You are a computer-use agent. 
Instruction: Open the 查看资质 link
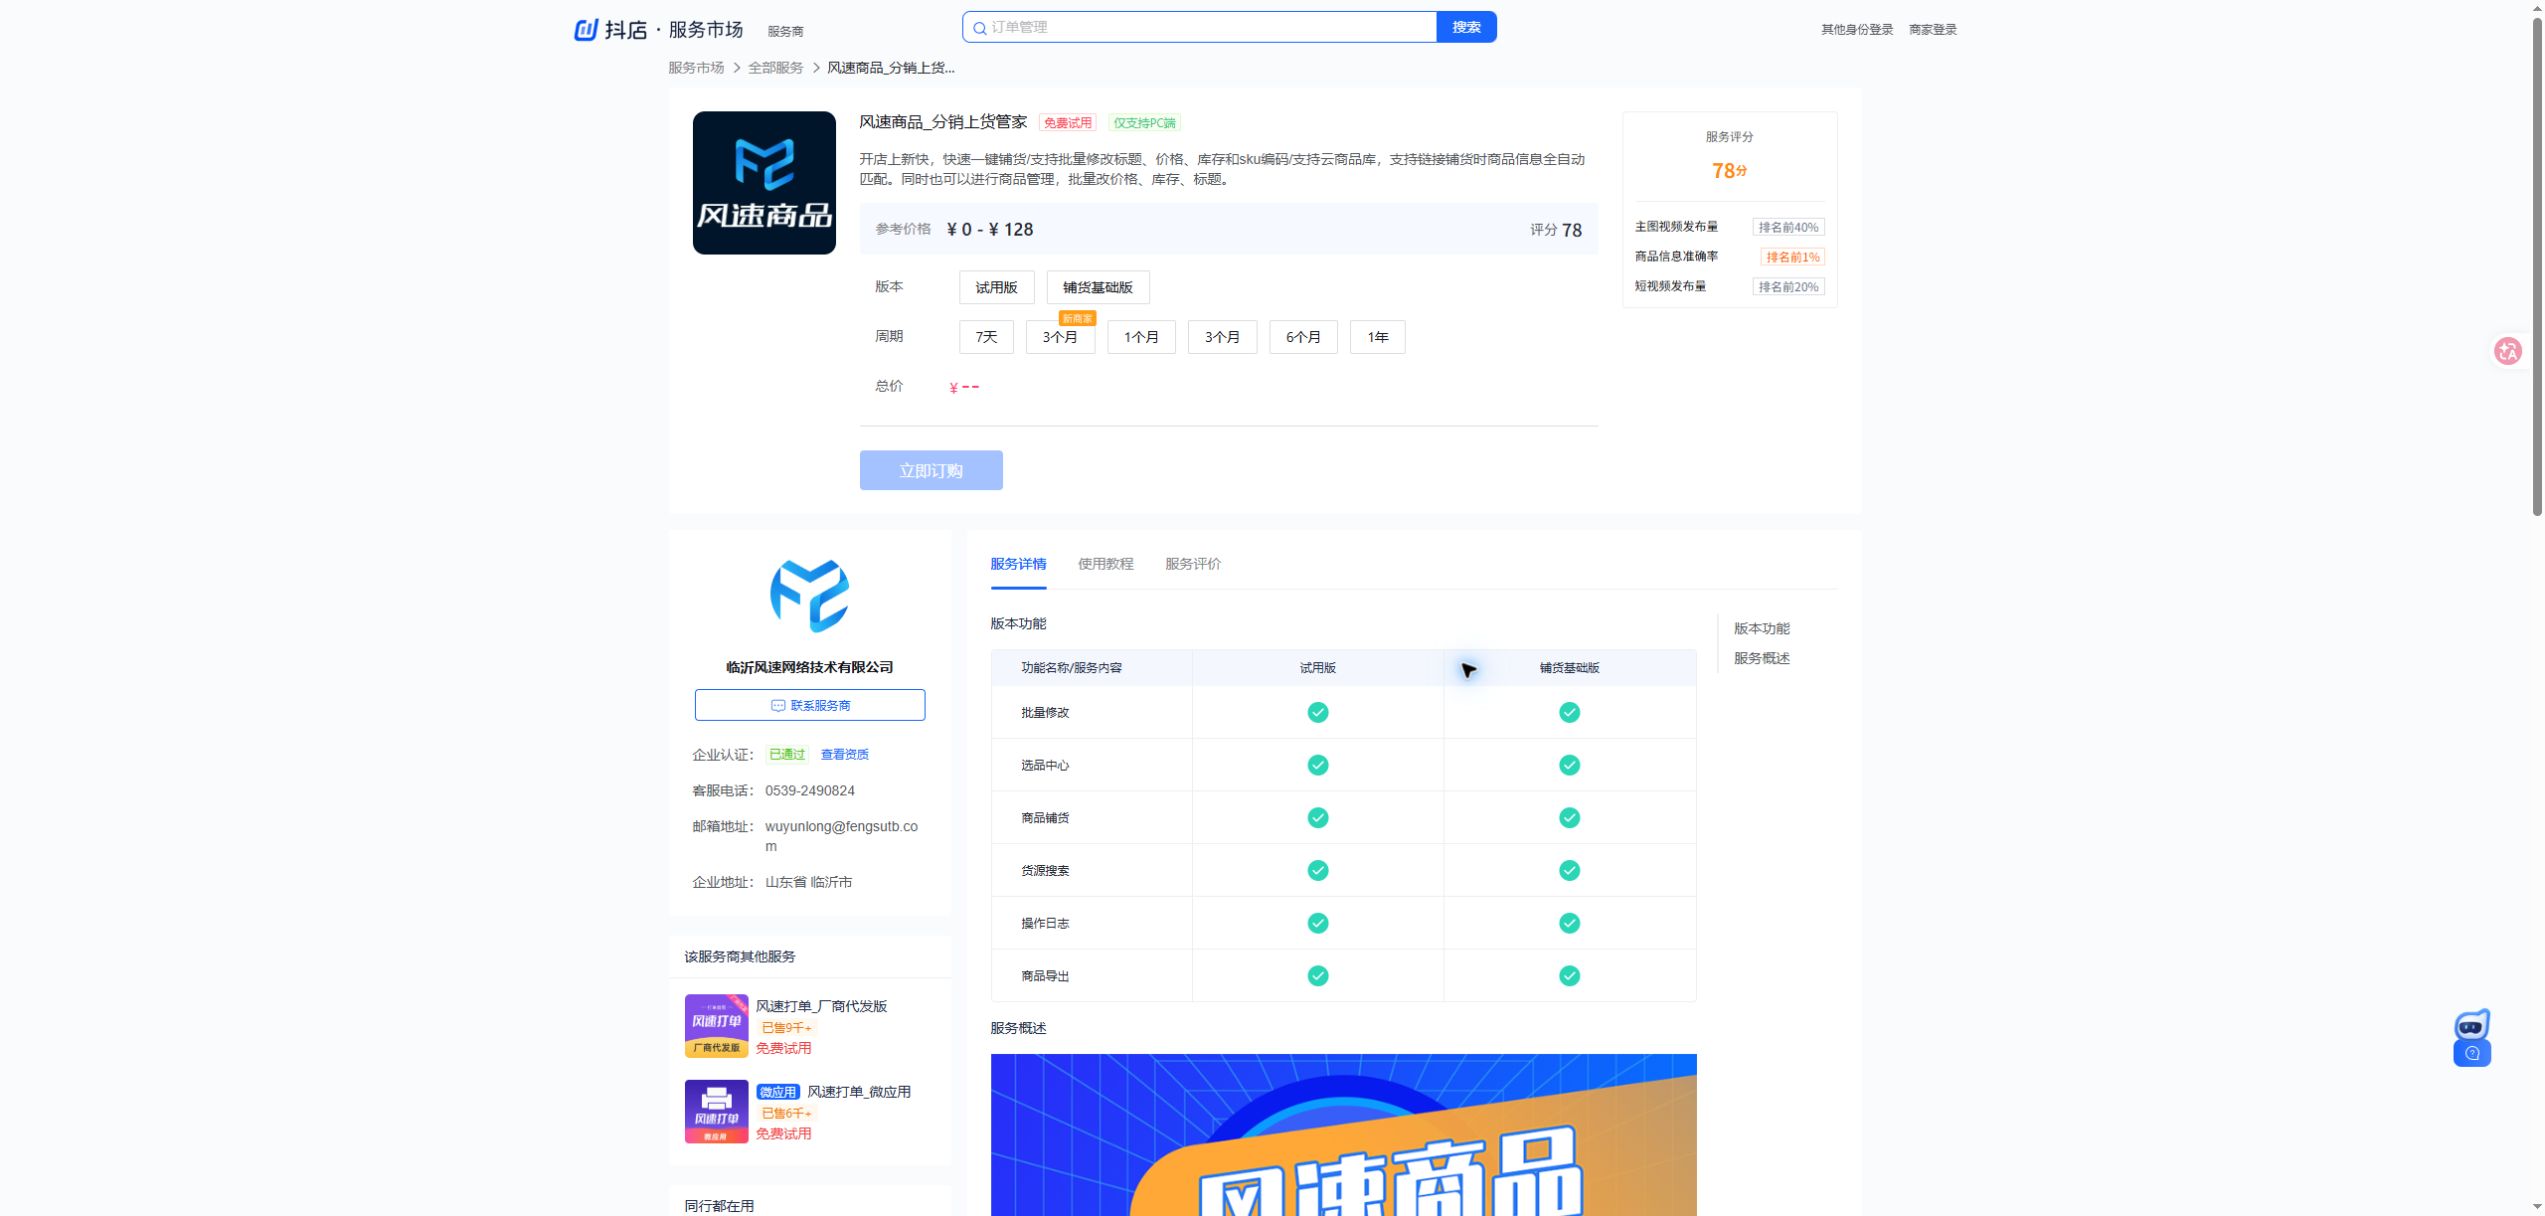click(844, 755)
